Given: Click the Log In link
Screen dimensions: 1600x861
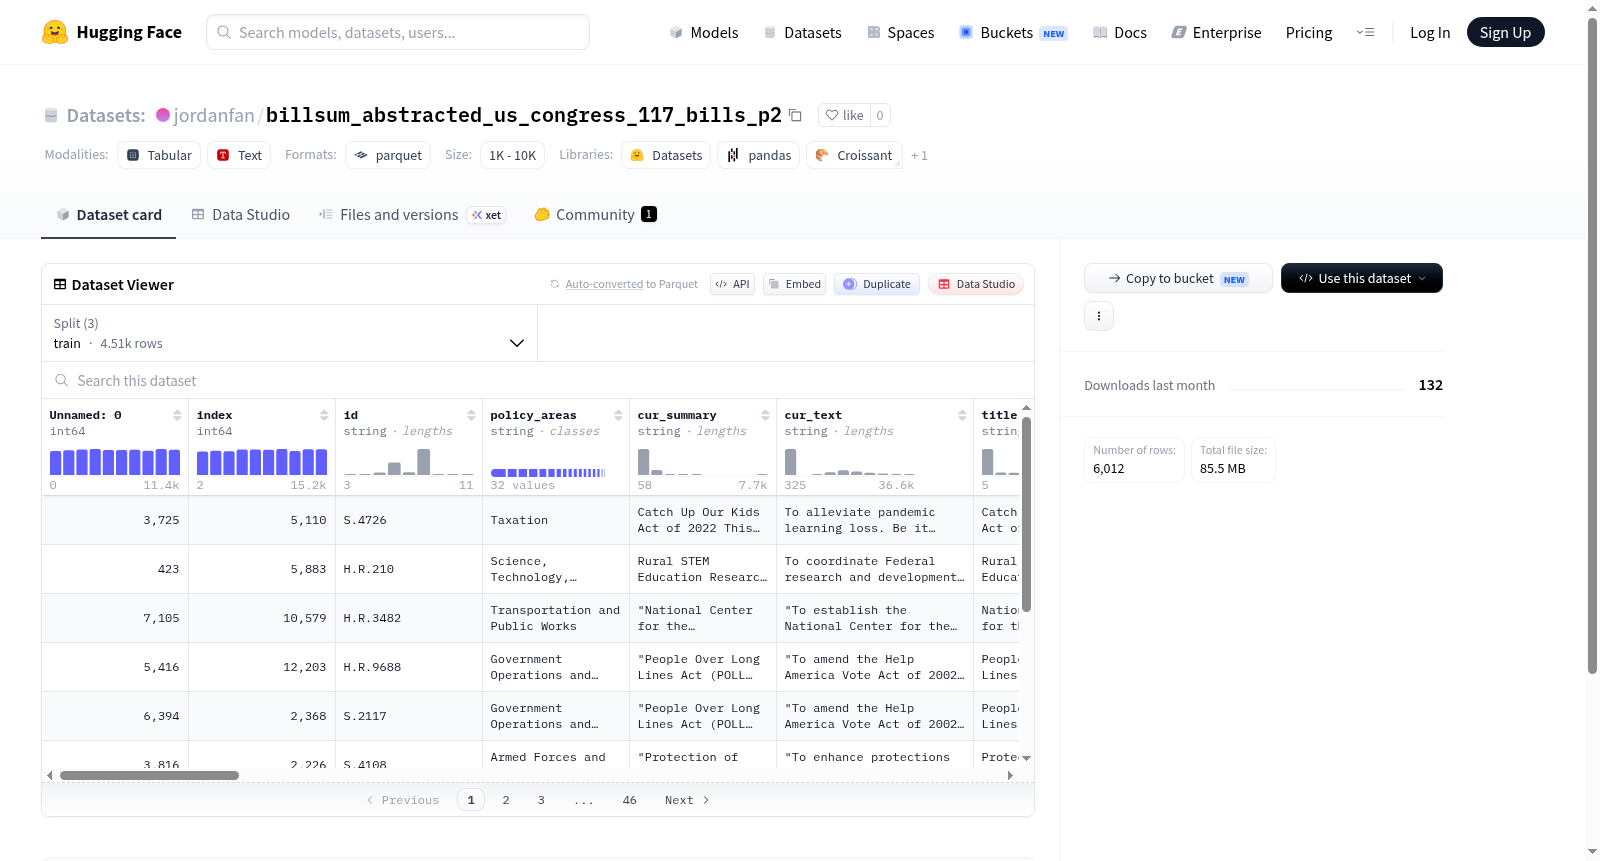Looking at the screenshot, I should [x=1430, y=32].
